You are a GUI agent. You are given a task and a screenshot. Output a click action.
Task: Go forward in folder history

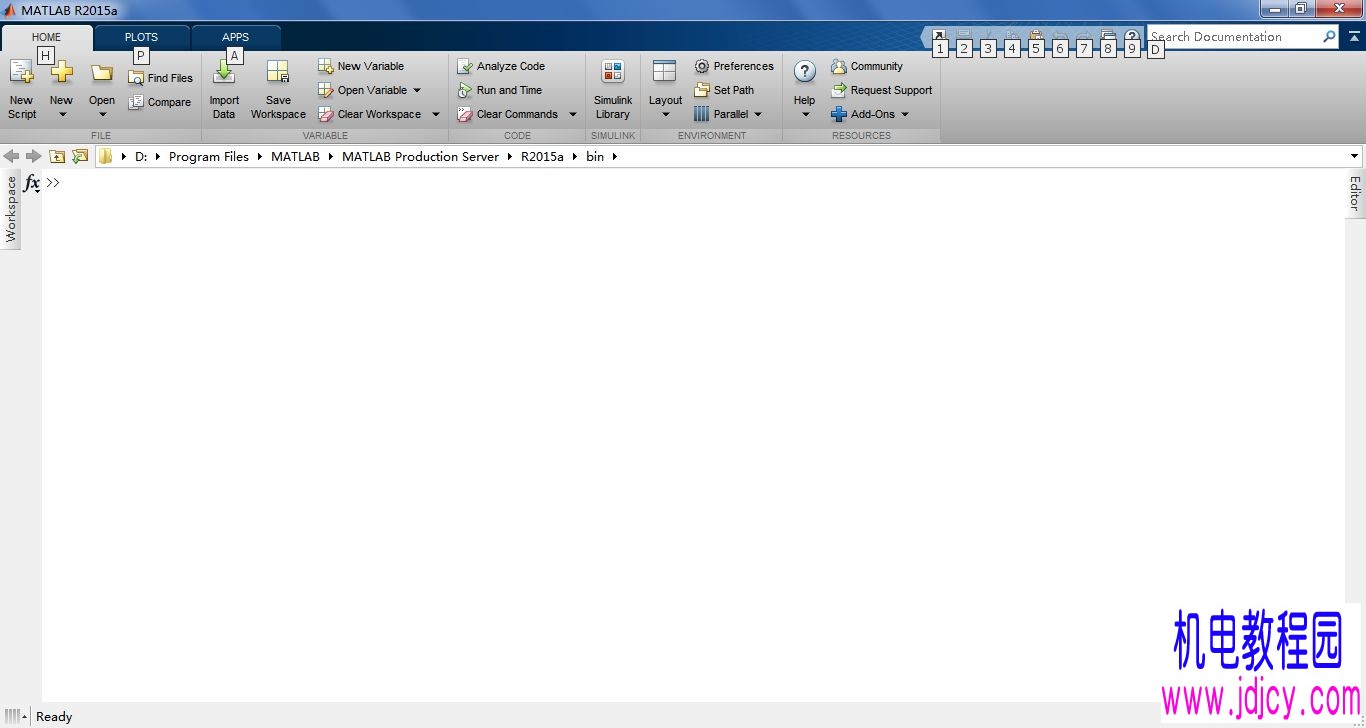[33, 156]
